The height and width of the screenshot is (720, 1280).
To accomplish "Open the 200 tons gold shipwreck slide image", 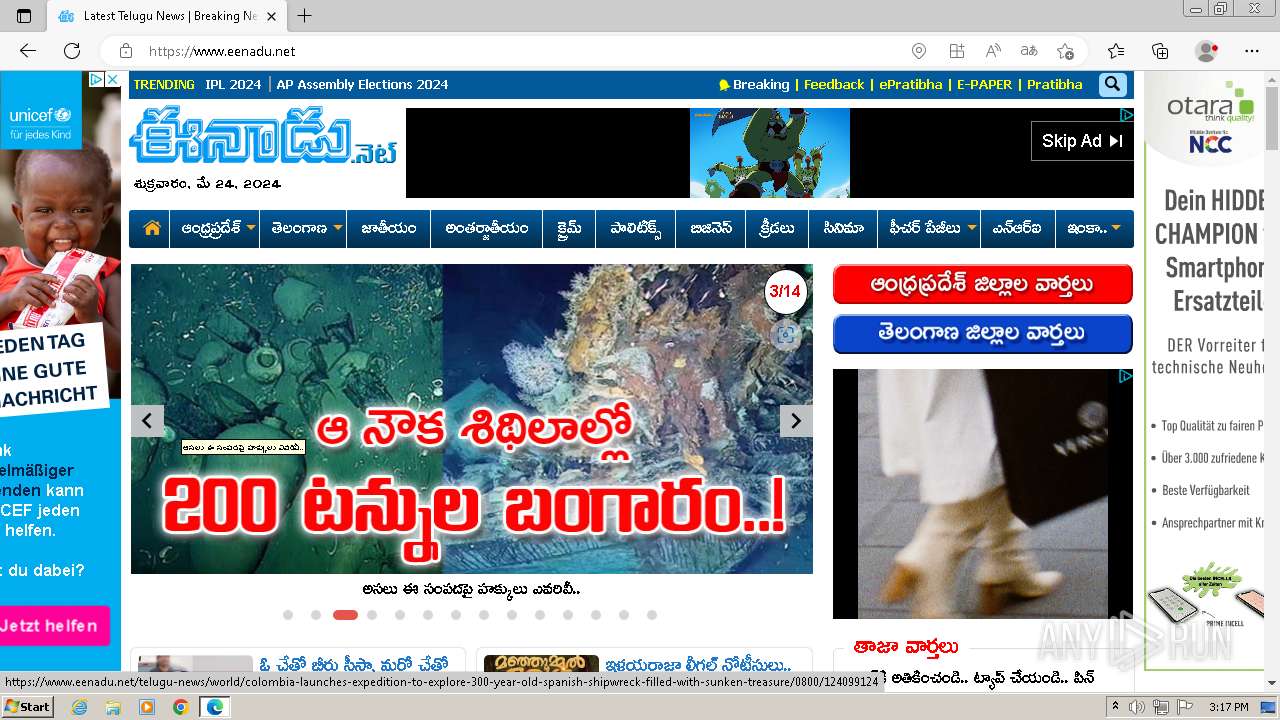I will (x=472, y=419).
